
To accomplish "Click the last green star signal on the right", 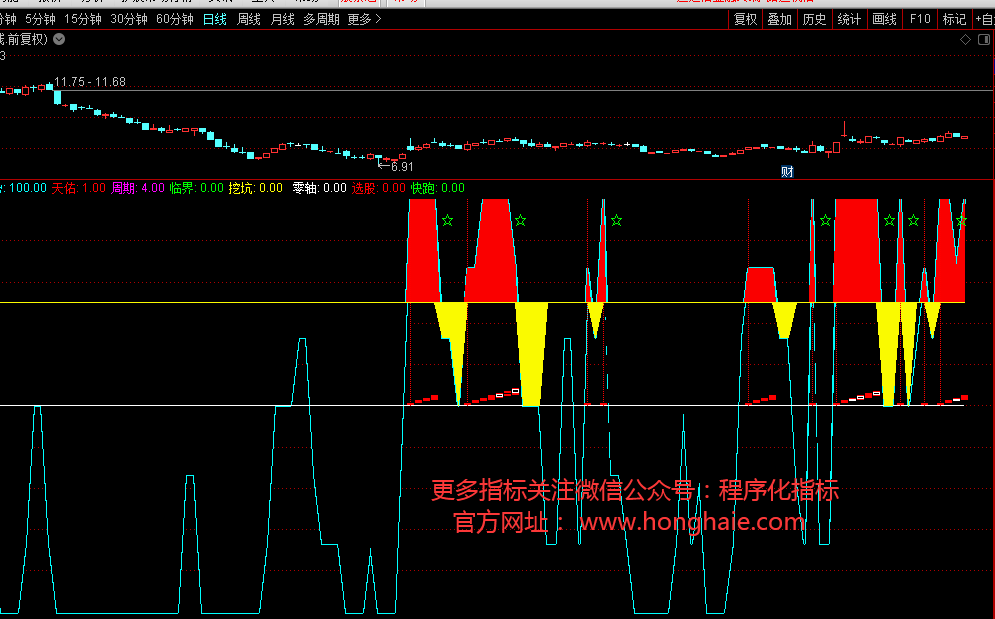I will coord(961,220).
